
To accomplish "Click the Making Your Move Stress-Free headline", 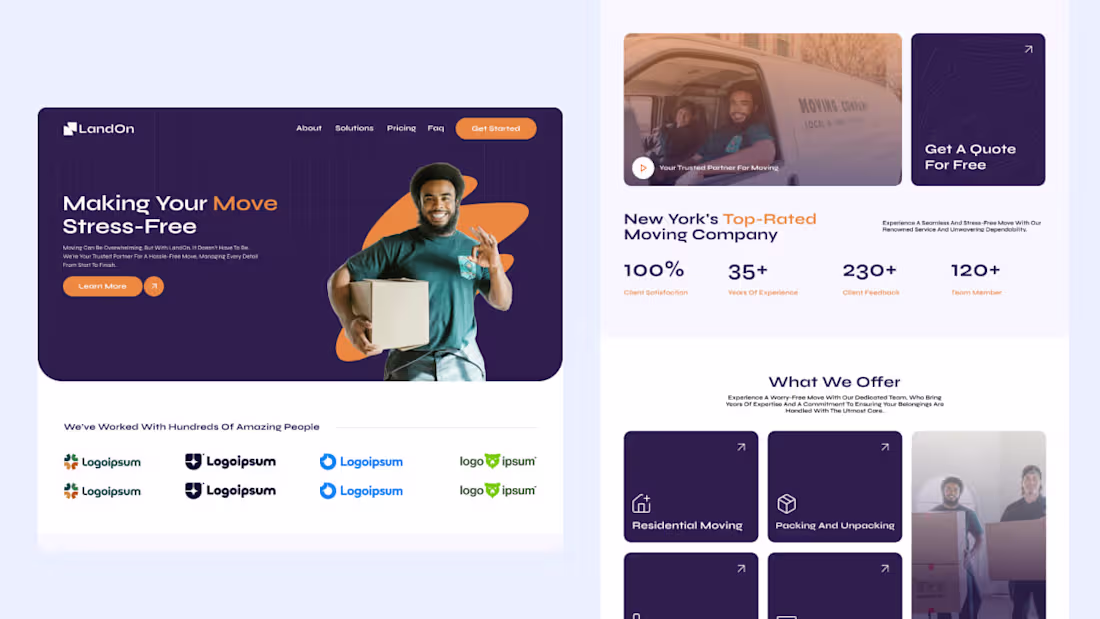I will point(170,215).
